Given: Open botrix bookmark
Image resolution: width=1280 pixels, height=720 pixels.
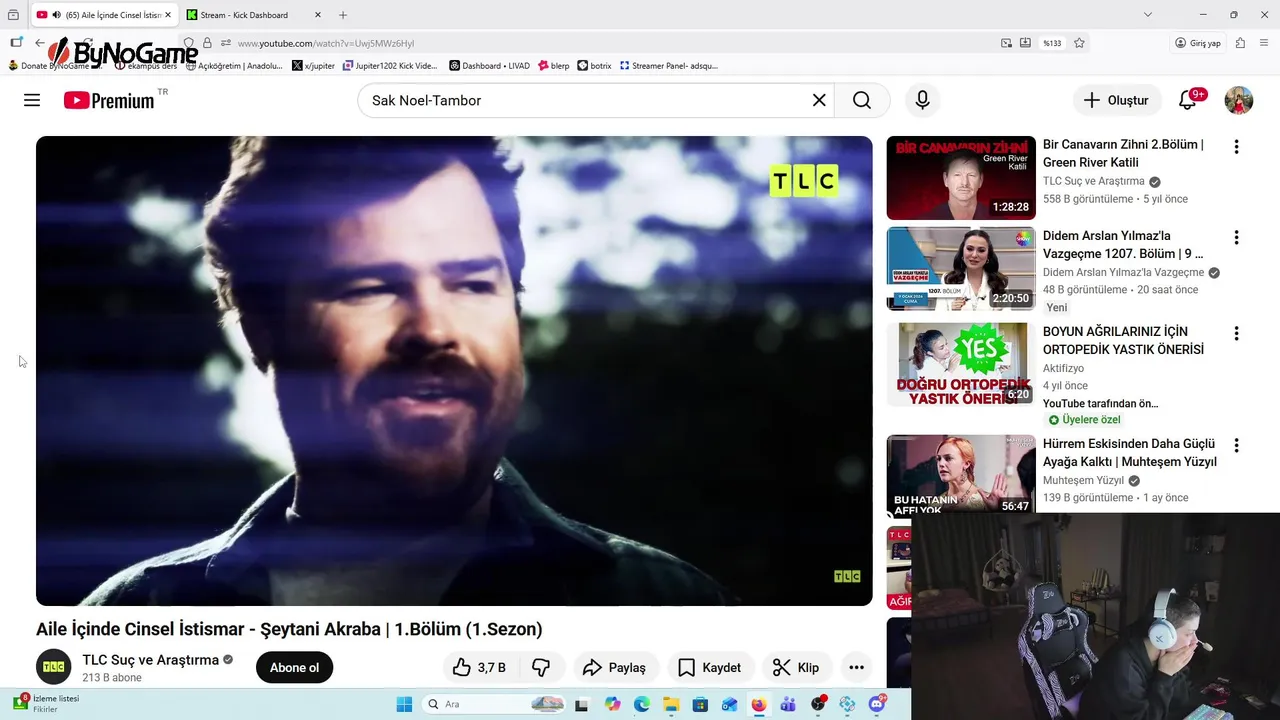Looking at the screenshot, I should point(595,65).
